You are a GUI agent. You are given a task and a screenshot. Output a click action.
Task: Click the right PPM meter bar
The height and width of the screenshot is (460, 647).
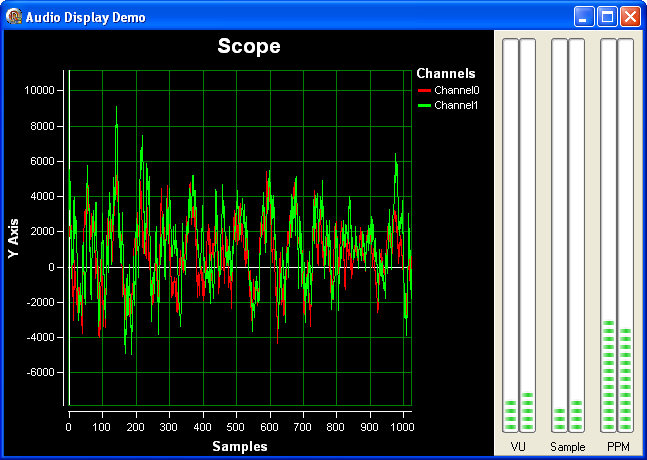click(625, 235)
